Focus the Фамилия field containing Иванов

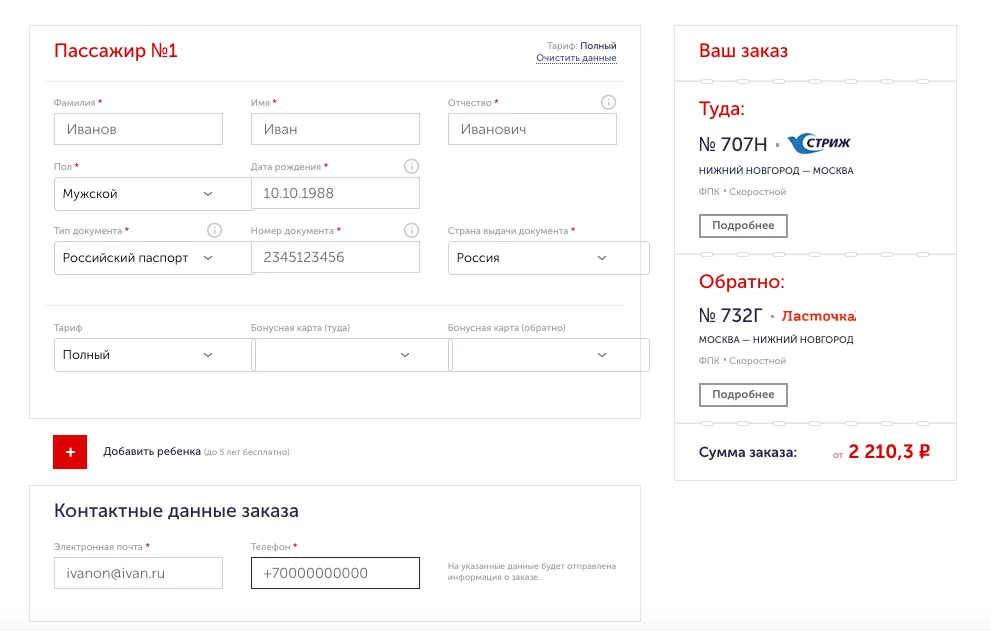[x=138, y=129]
